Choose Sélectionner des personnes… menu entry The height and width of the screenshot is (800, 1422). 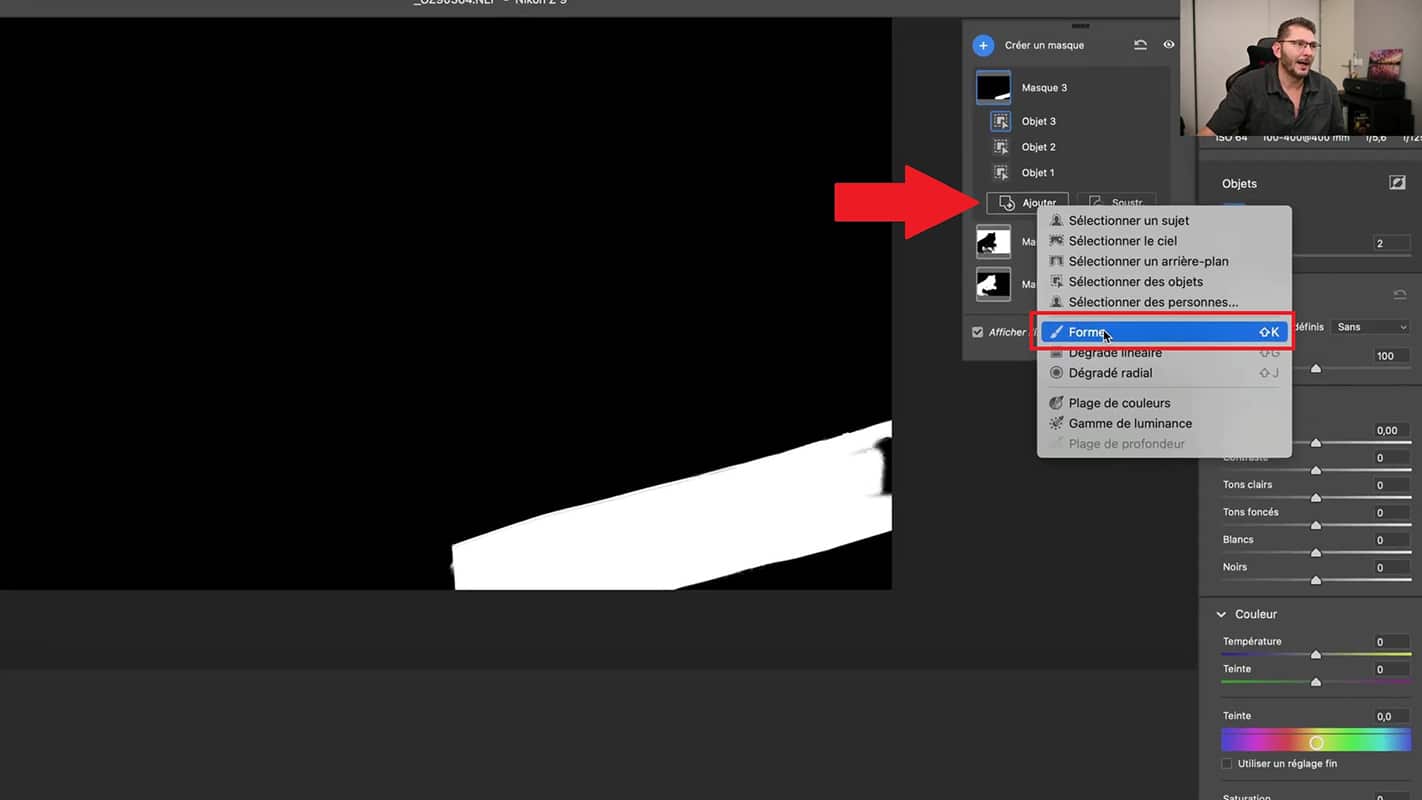(1164, 302)
